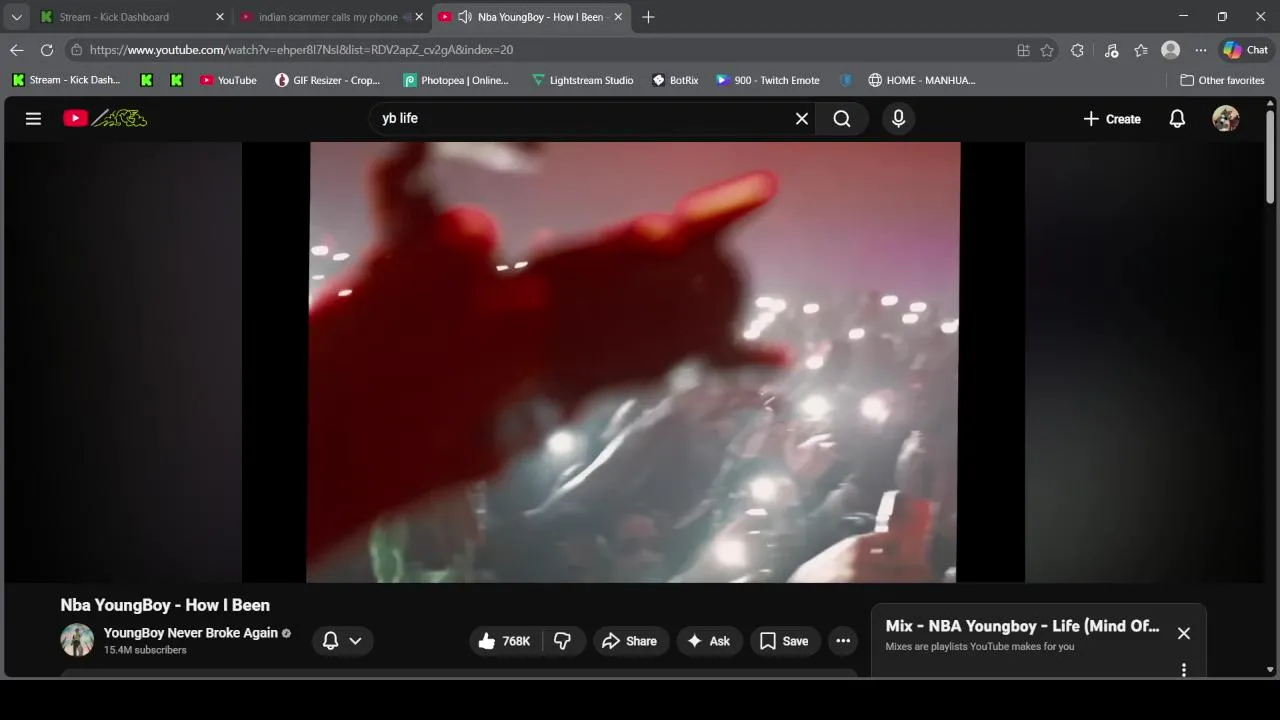Open the account avatar menu on YouTube
The height and width of the screenshot is (720, 1280).
(x=1226, y=118)
